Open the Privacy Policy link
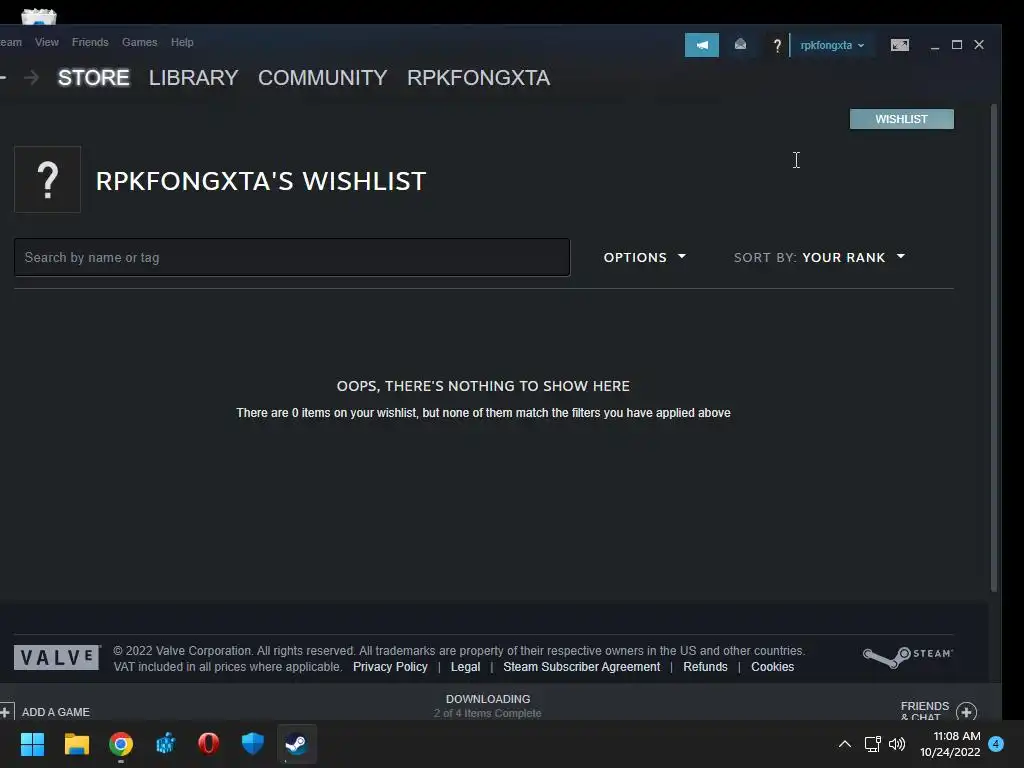The width and height of the screenshot is (1024, 768). point(390,667)
